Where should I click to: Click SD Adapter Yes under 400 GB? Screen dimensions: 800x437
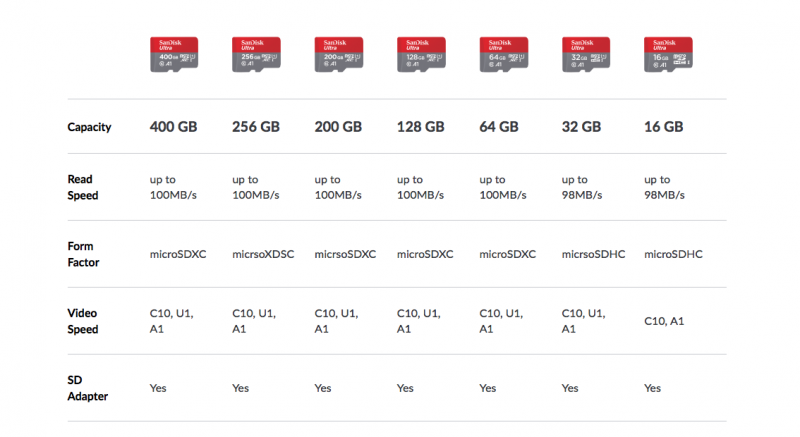click(x=158, y=388)
